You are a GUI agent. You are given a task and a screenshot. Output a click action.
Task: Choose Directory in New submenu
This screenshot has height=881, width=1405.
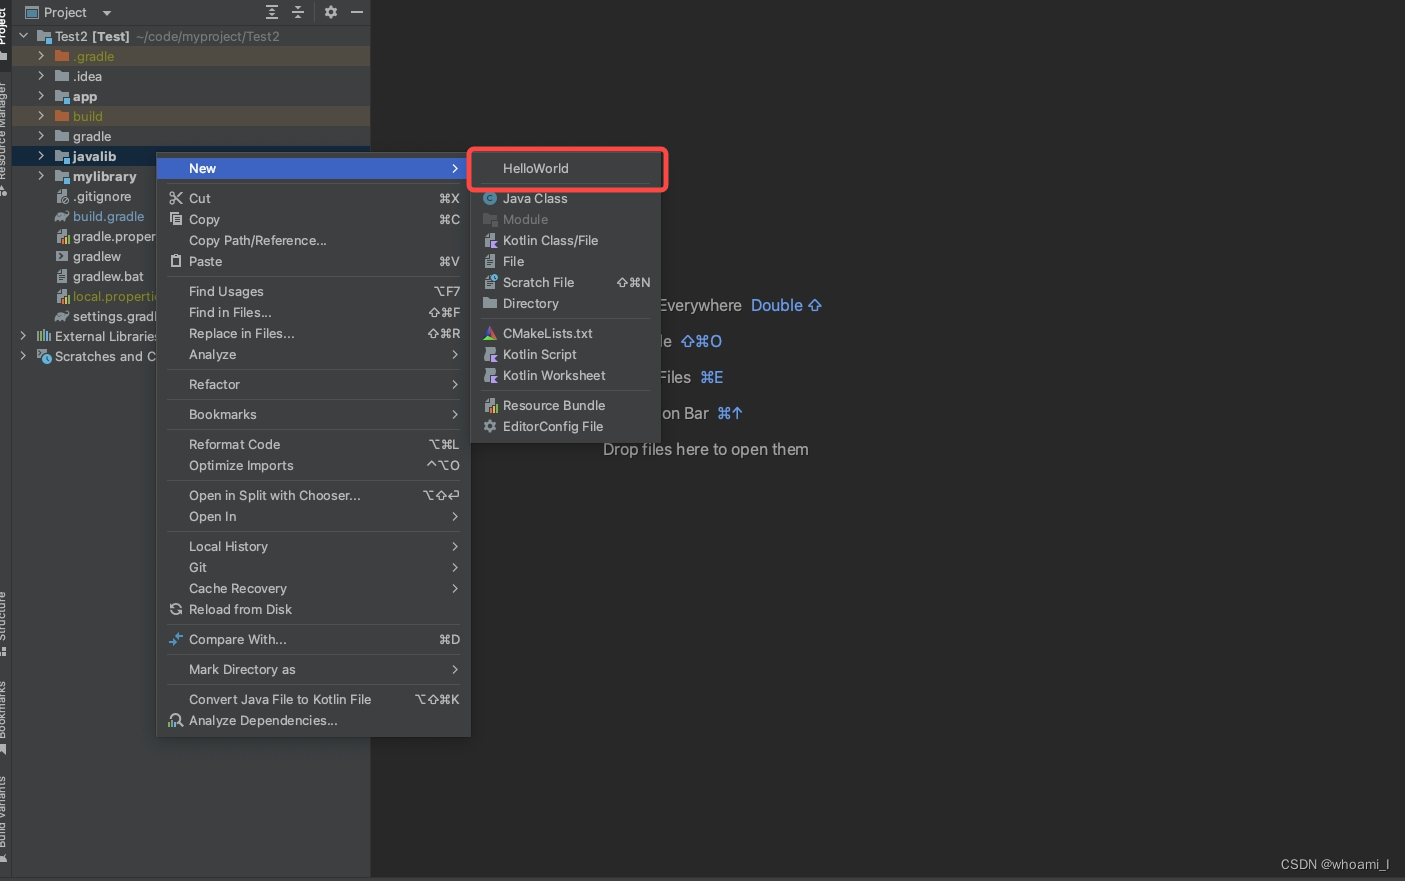point(566,303)
